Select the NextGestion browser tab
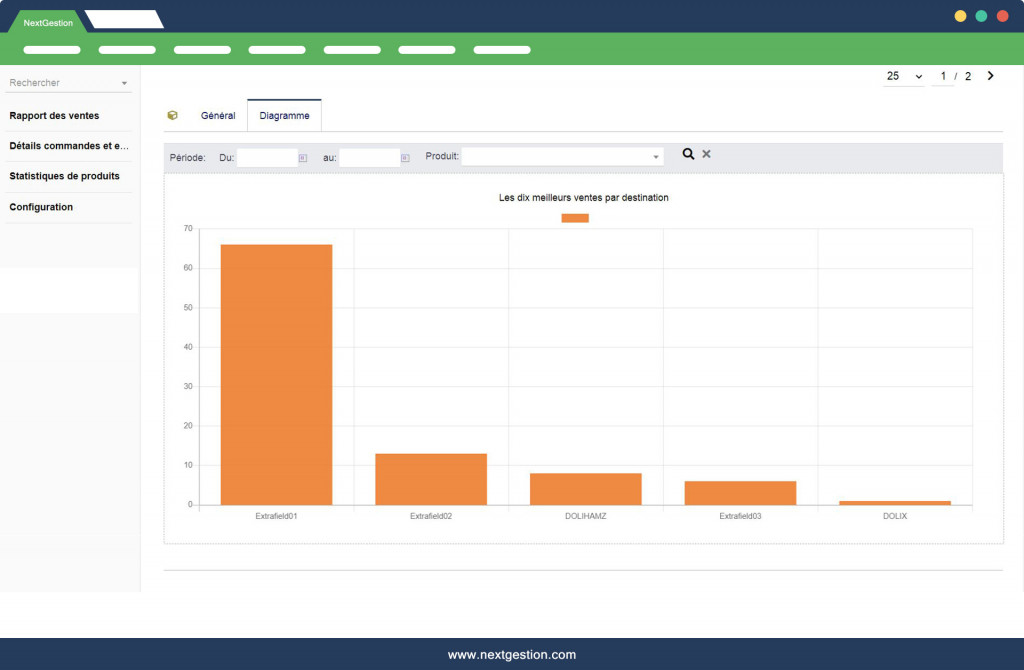Screen dimensions: 1024x670 (x=48, y=22)
